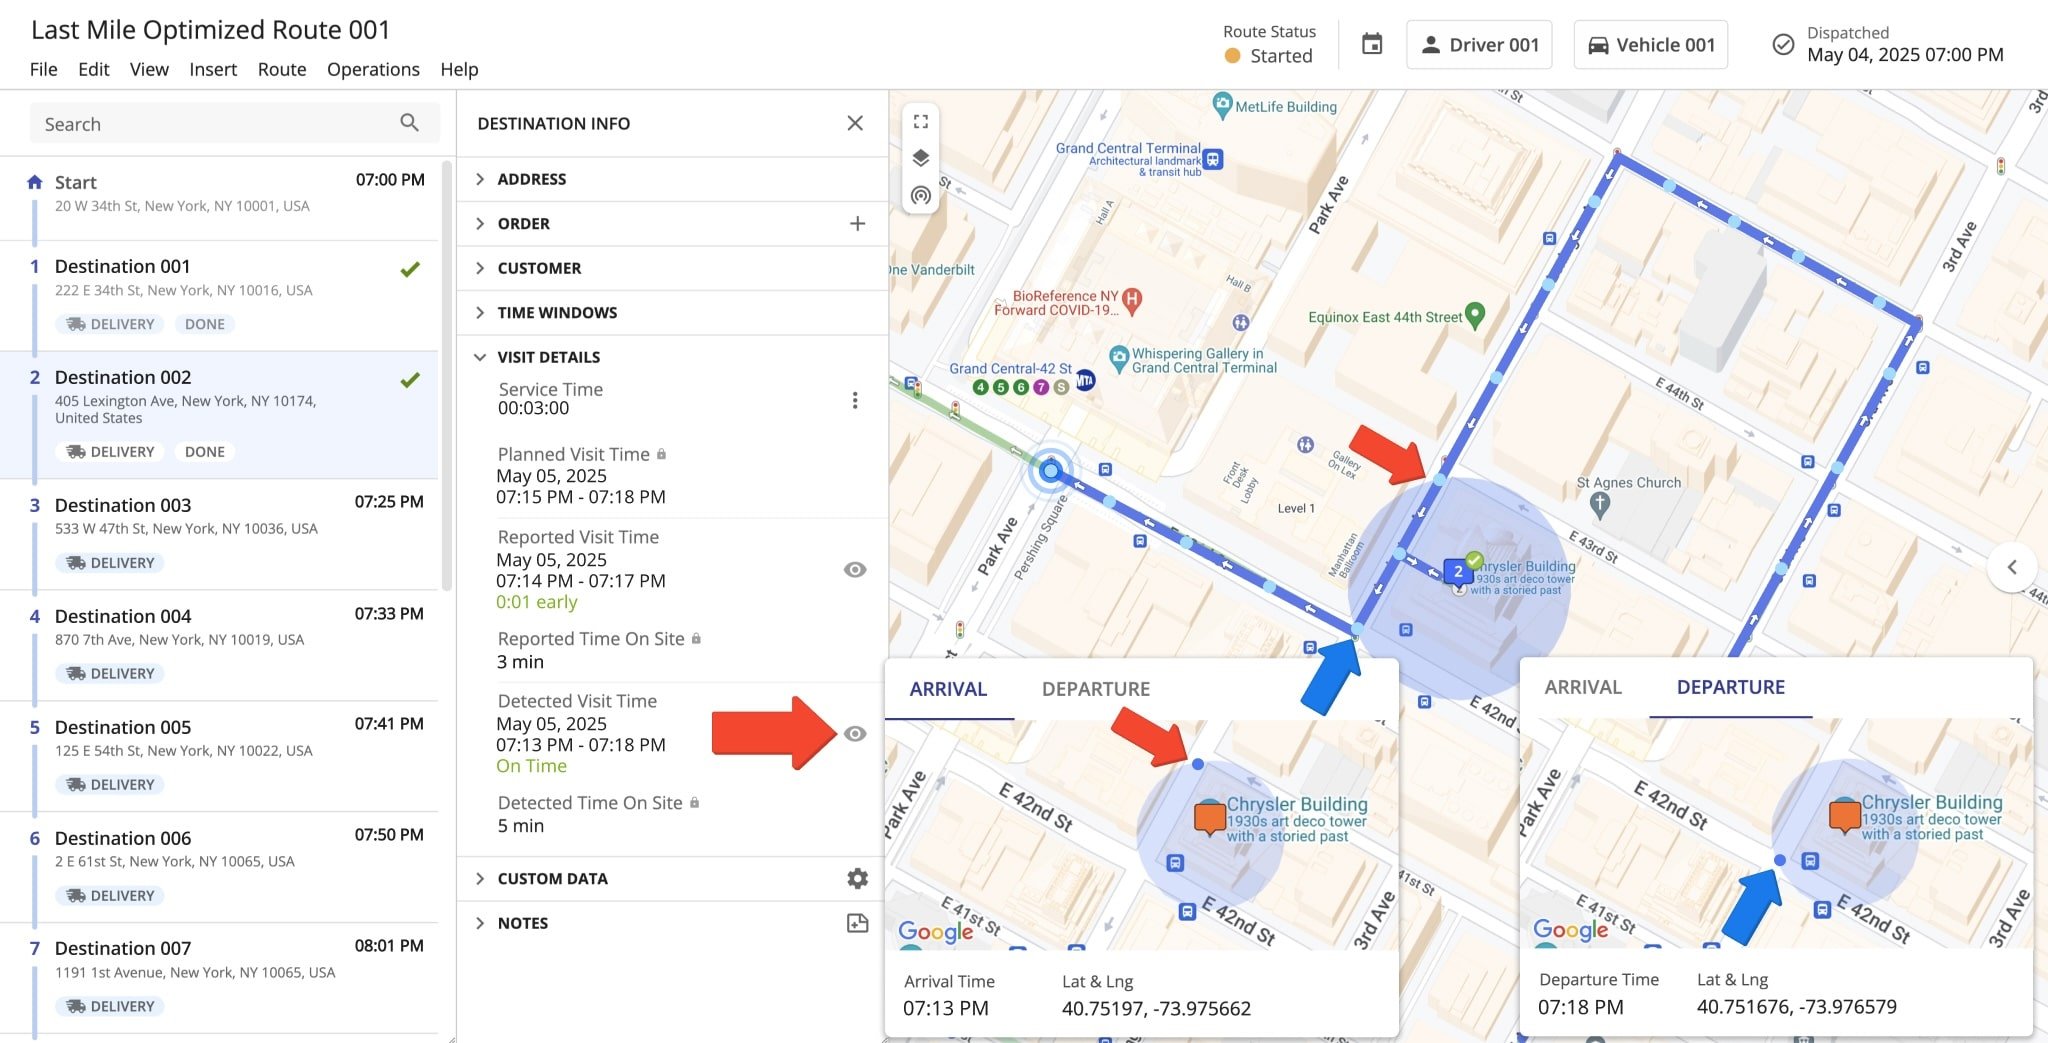Viewport: 2048px width, 1043px height.
Task: Select the Start stop row
Action: pyautogui.click(x=219, y=198)
